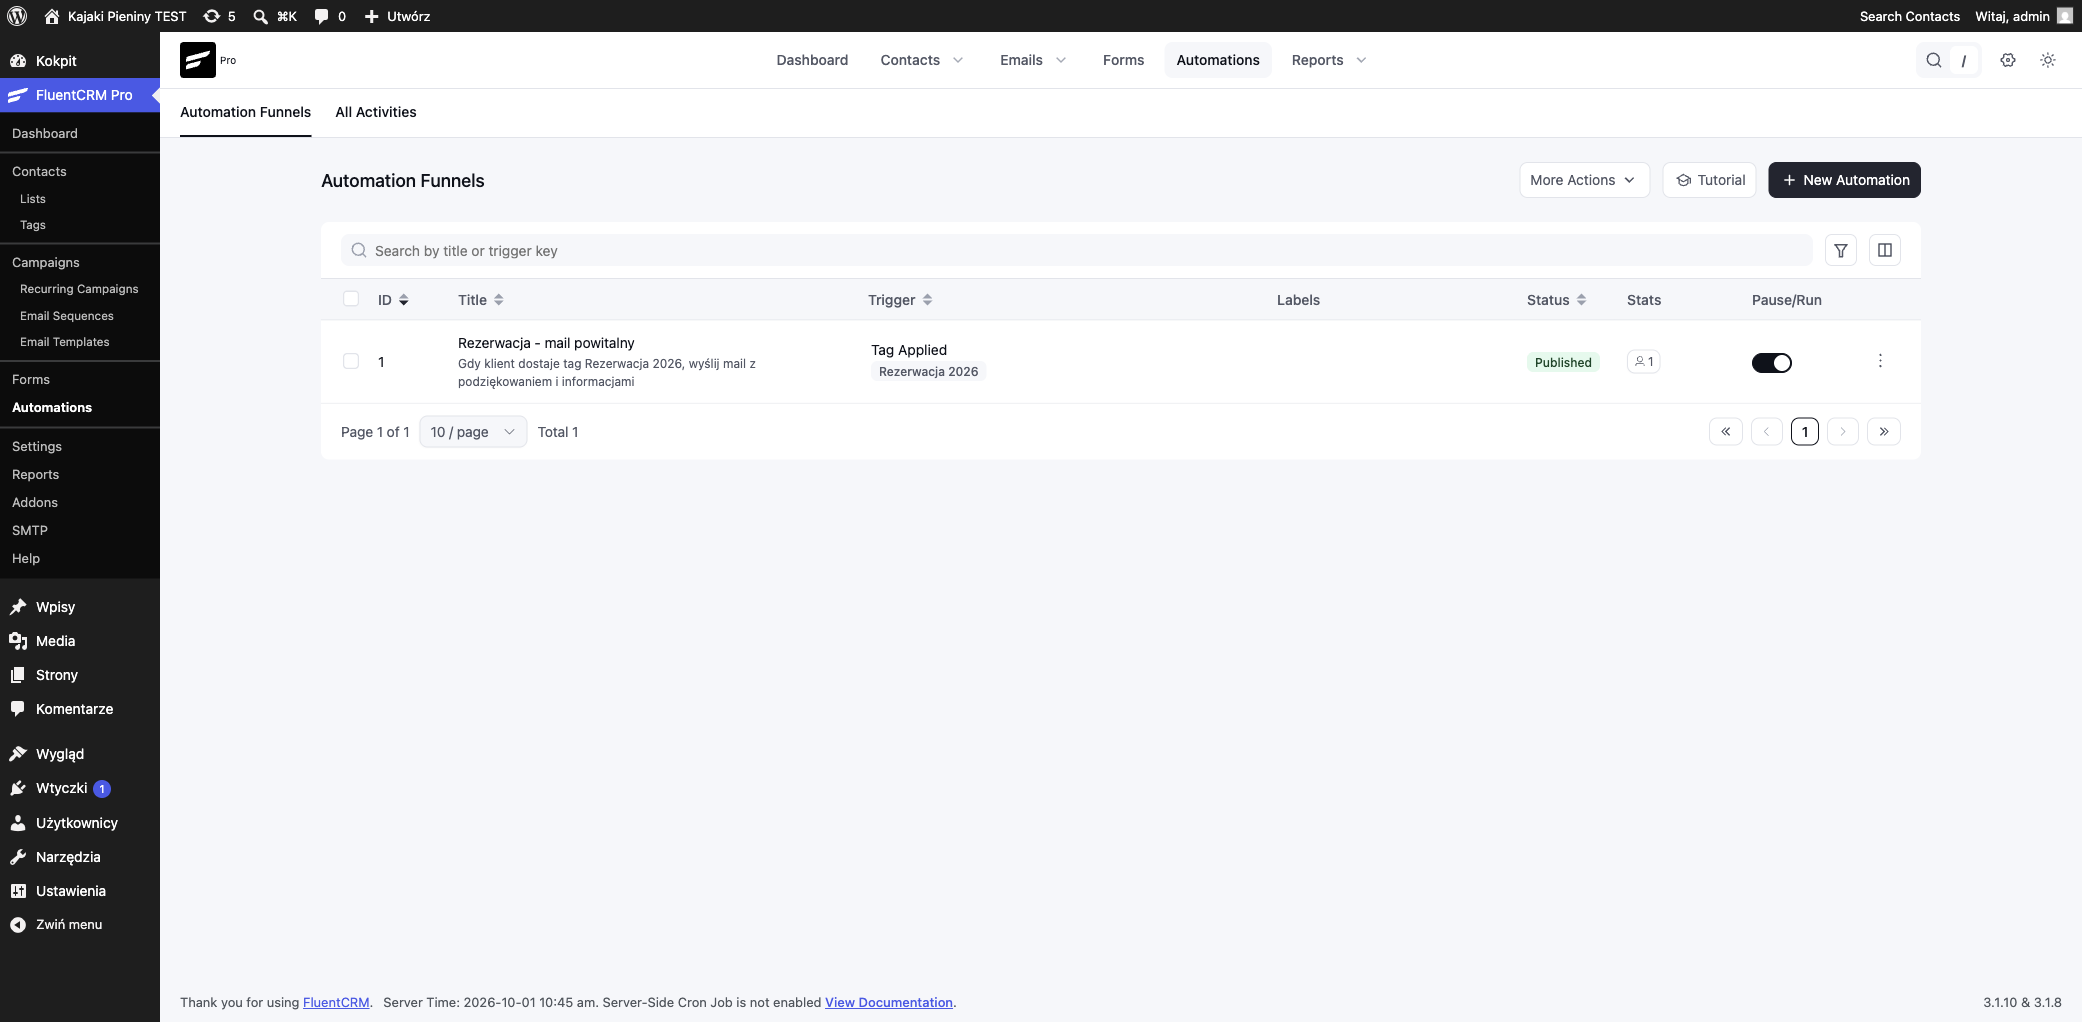Expand the Contacts top menu
The height and width of the screenshot is (1022, 2082).
[x=921, y=60]
